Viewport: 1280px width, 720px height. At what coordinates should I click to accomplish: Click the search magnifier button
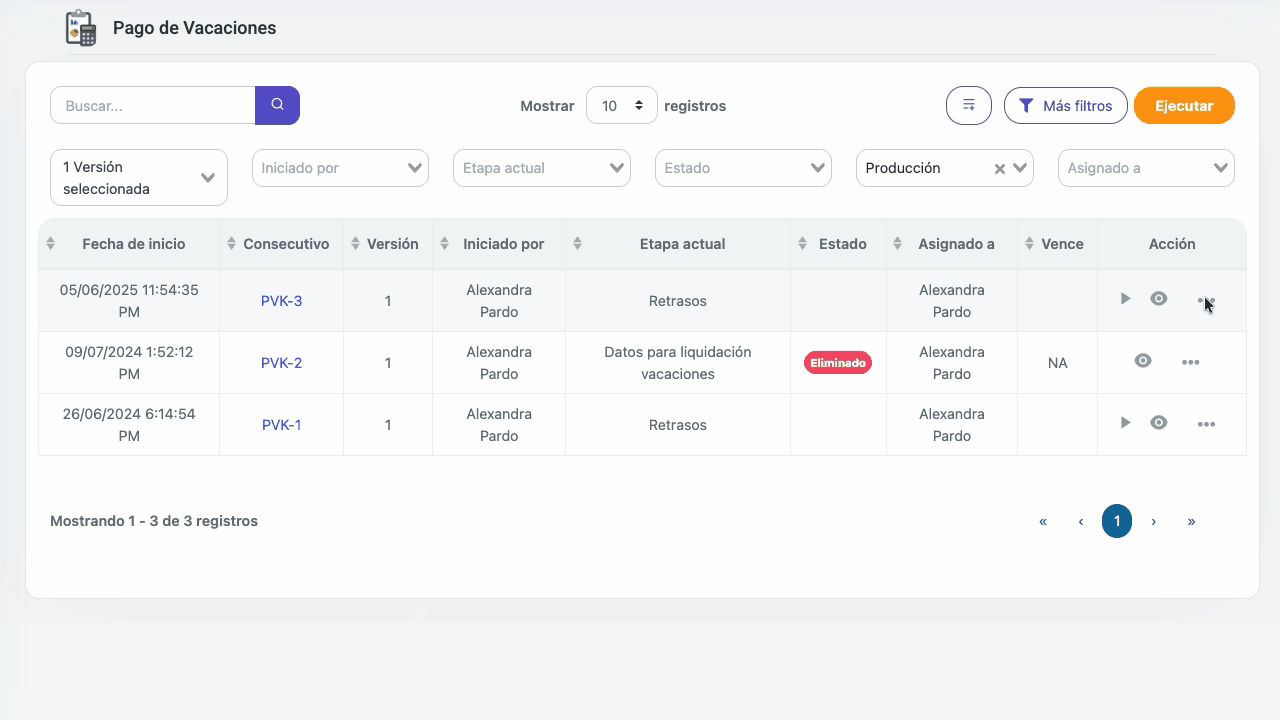pos(277,105)
